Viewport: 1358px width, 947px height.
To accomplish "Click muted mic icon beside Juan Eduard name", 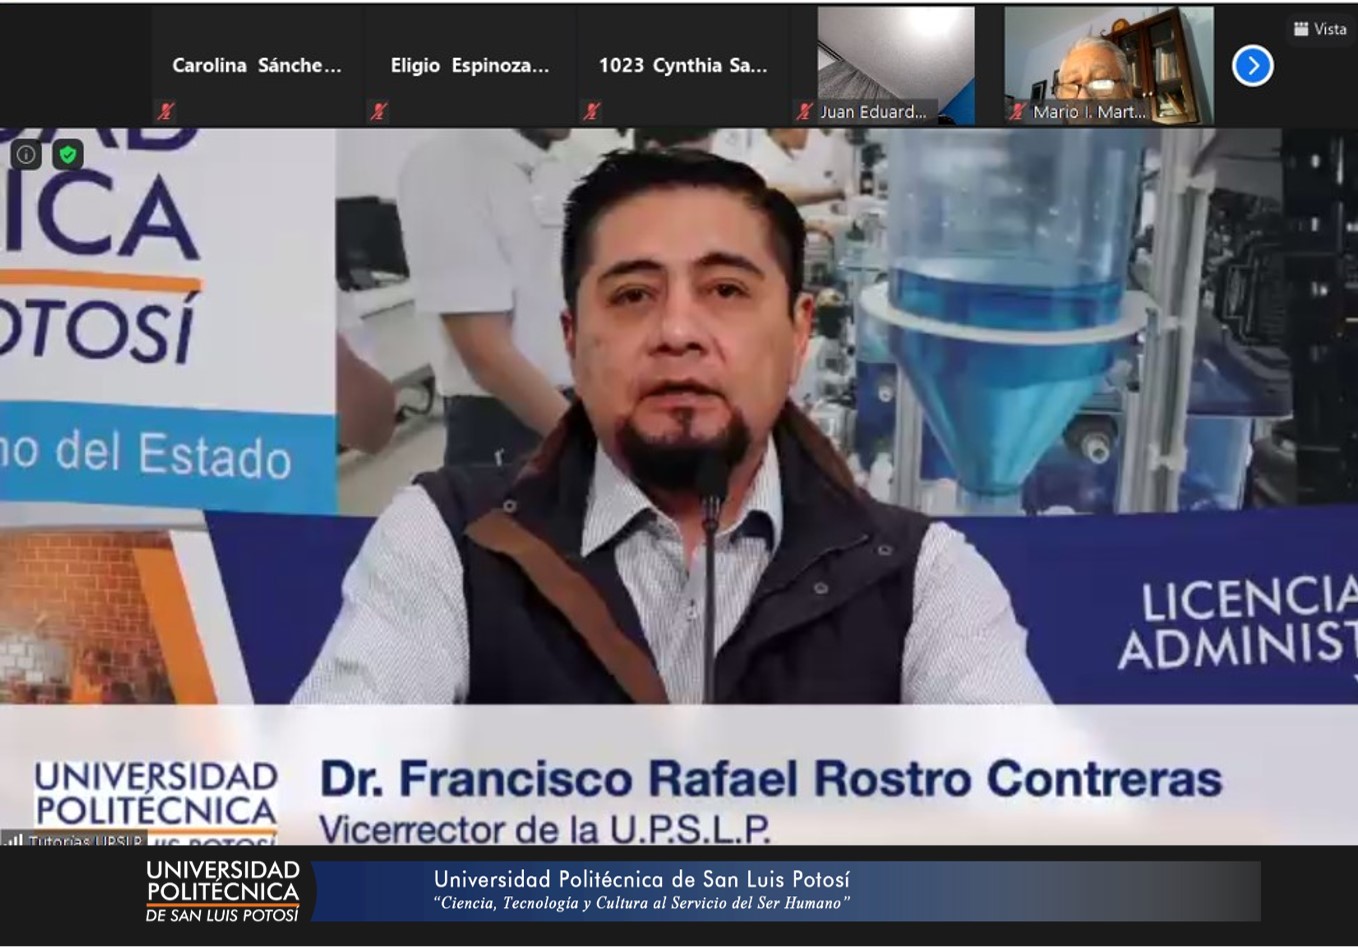I will (x=805, y=111).
